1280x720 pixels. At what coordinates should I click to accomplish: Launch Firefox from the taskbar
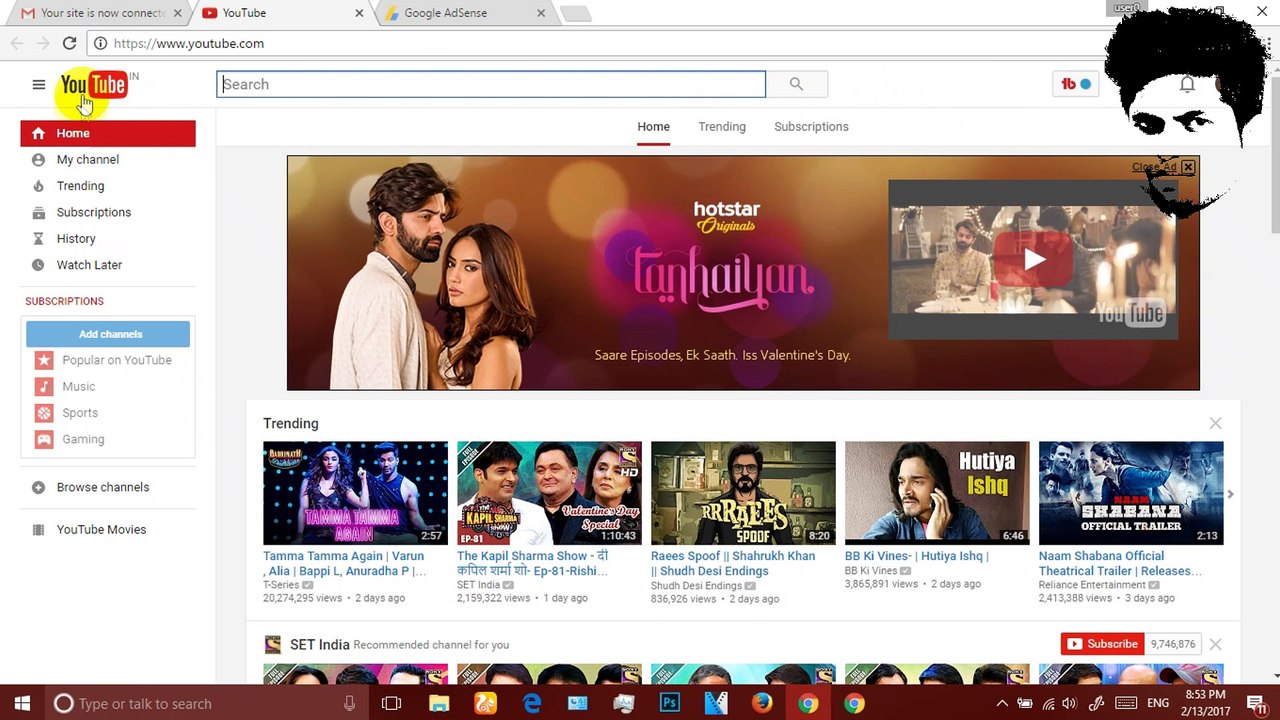(x=762, y=704)
